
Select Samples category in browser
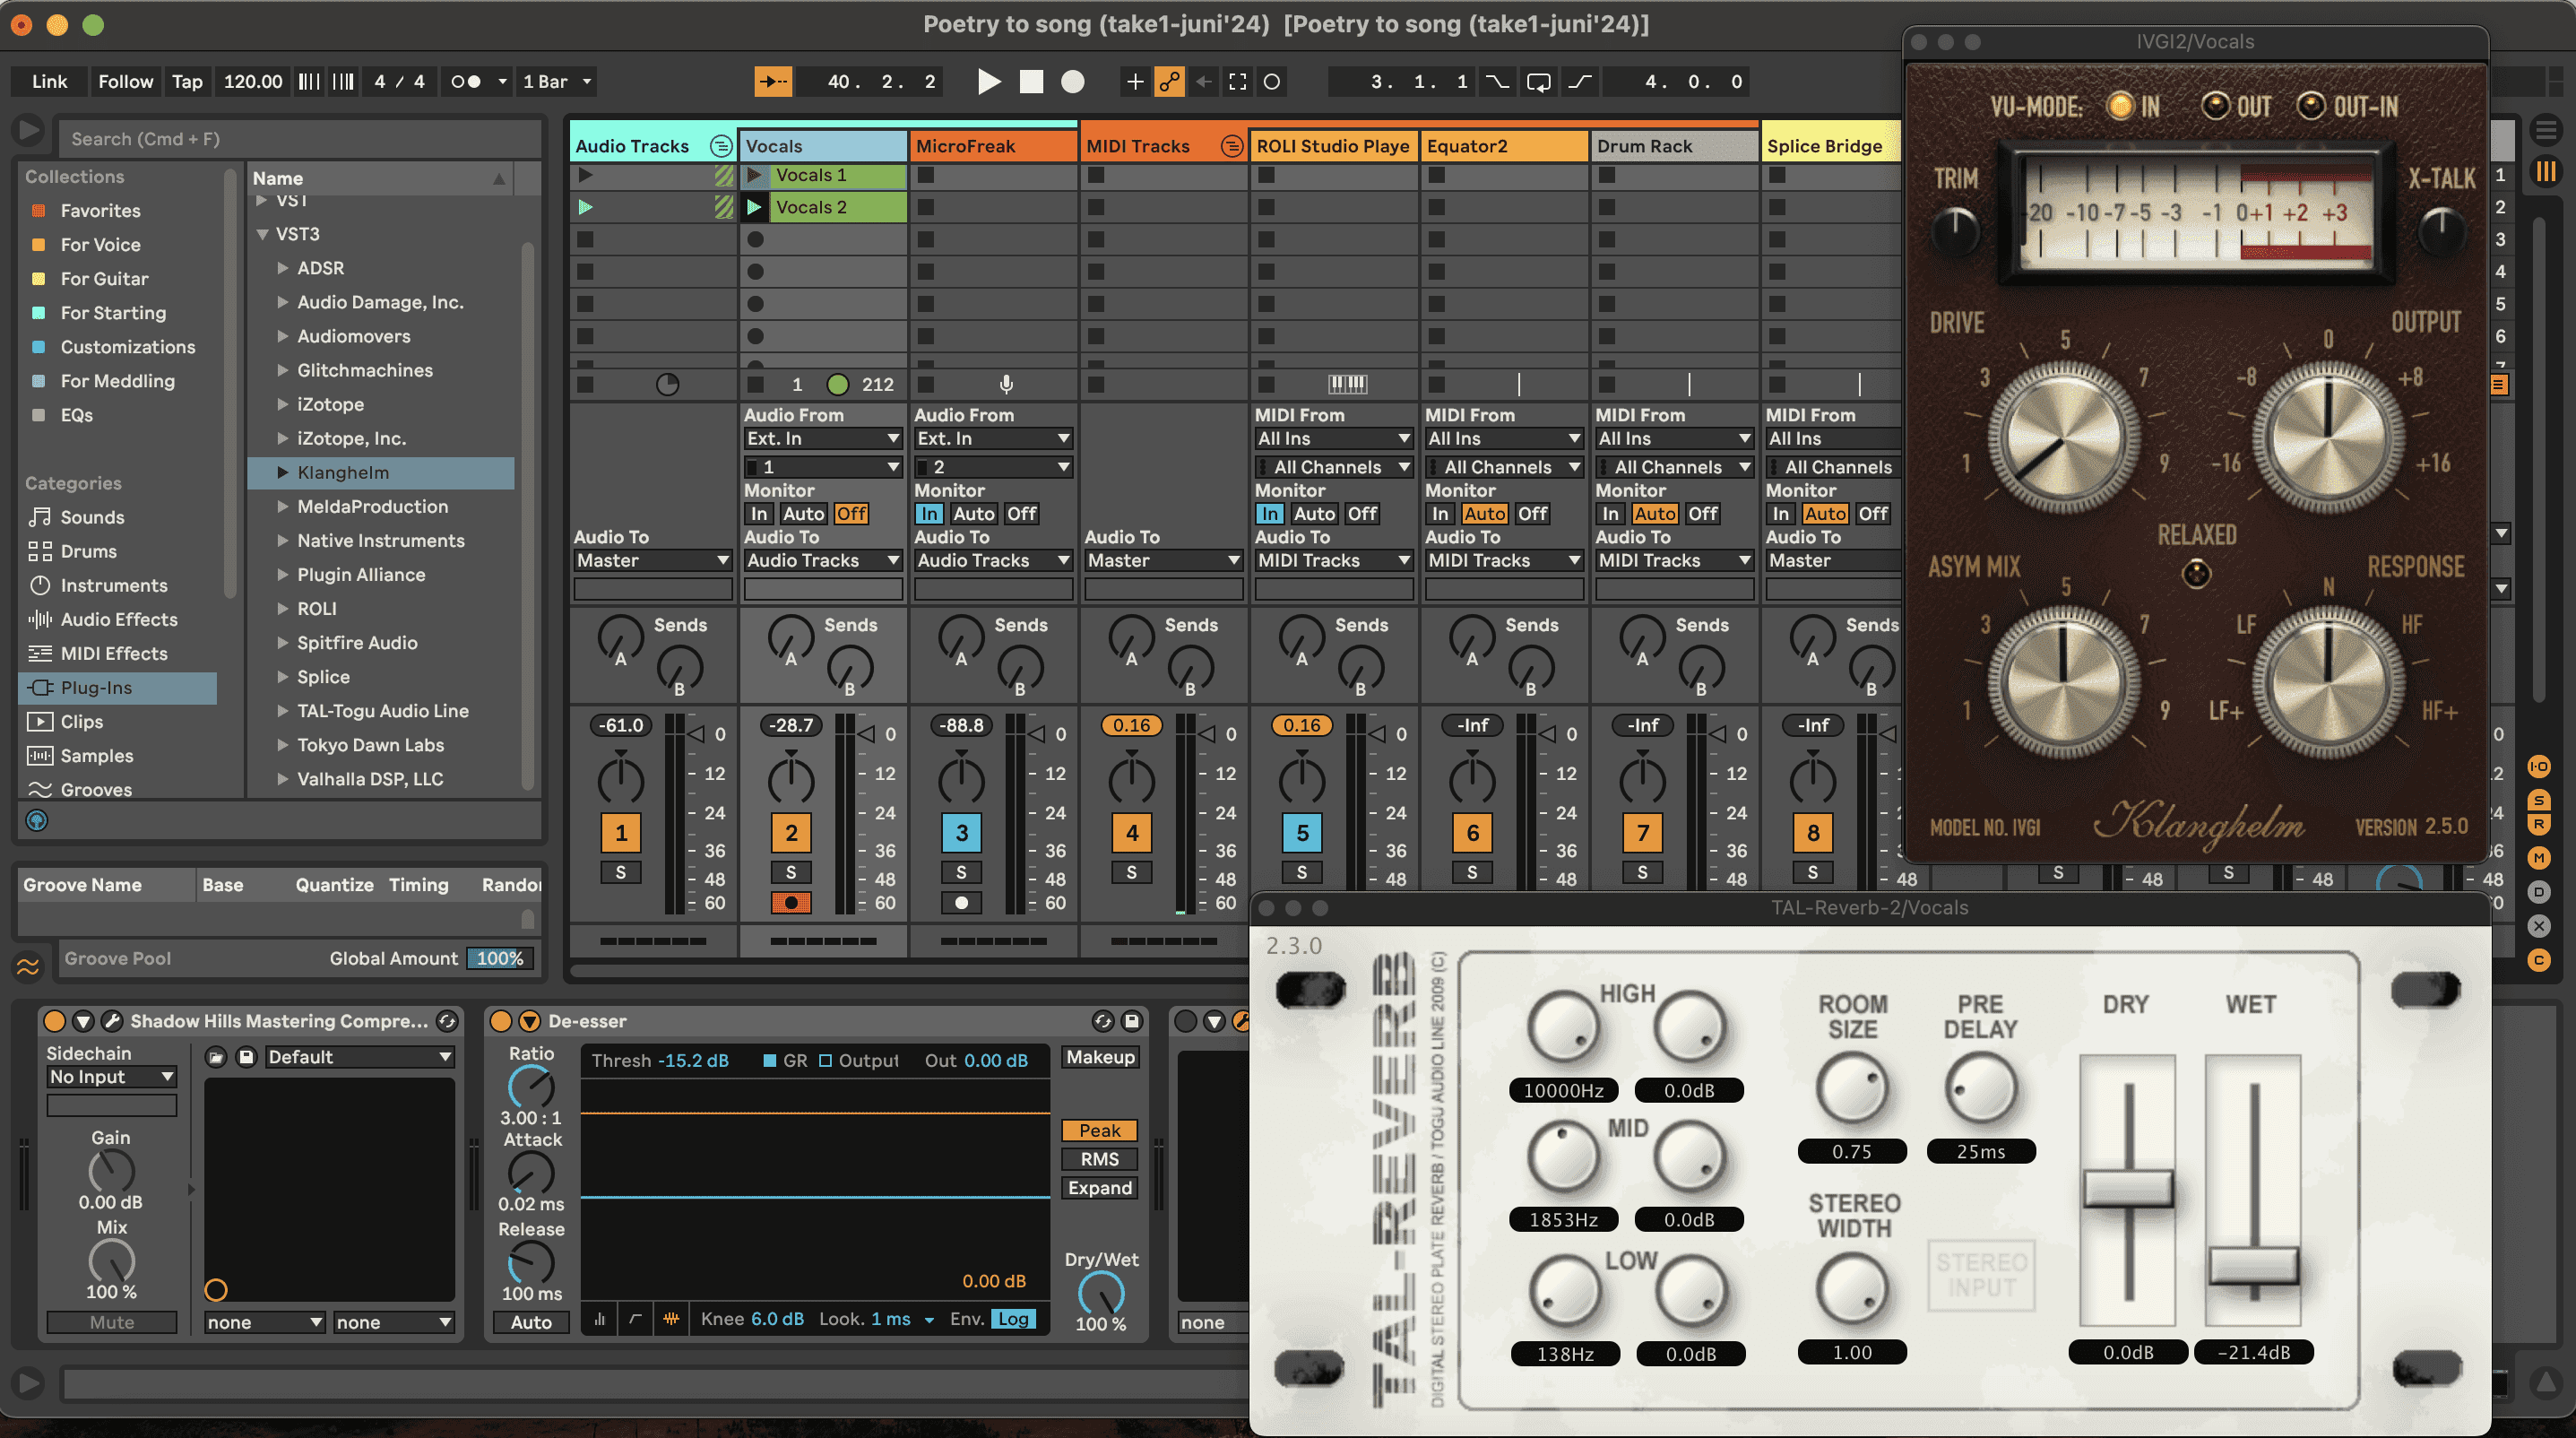97,756
